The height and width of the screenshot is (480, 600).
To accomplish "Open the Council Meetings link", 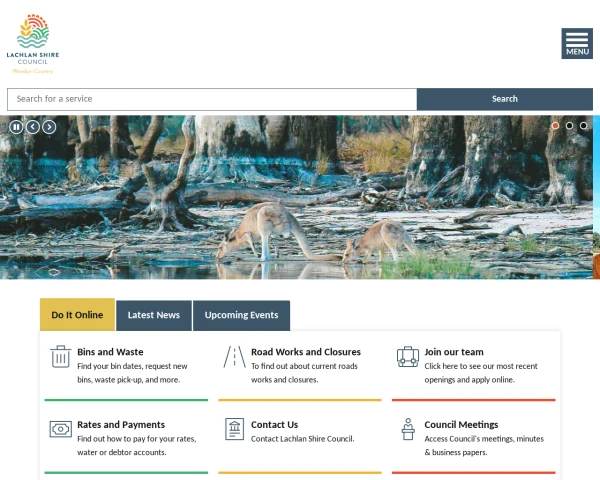I will [461, 424].
